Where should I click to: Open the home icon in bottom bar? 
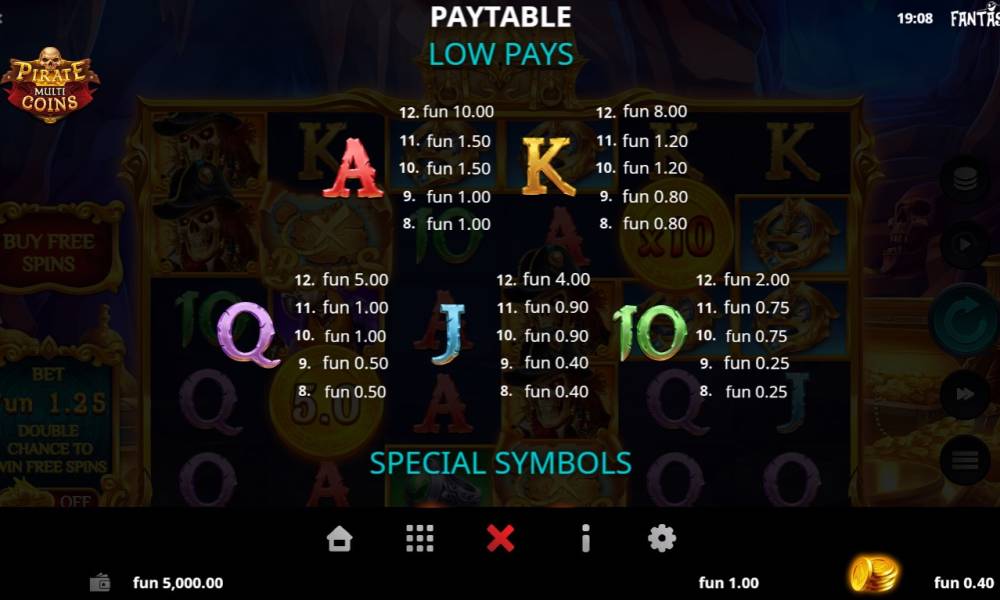point(339,539)
